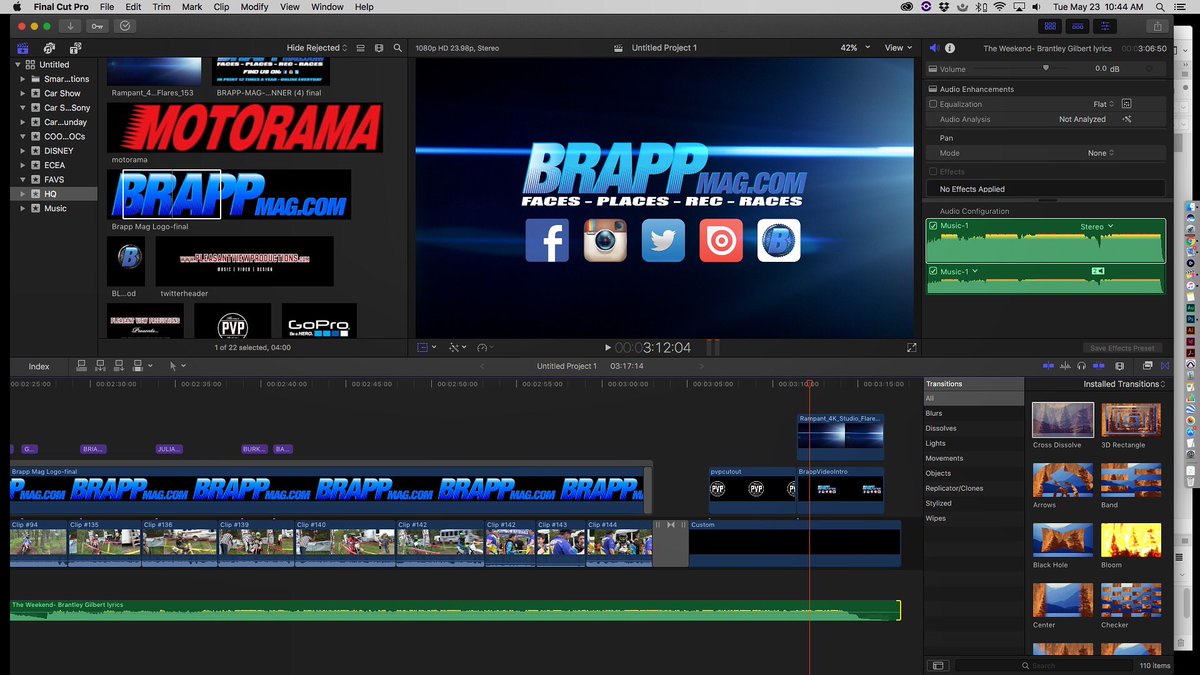Viewport: 1200px width, 675px height.
Task: Select the motorama clip thumbnail in browser
Action: (244, 127)
